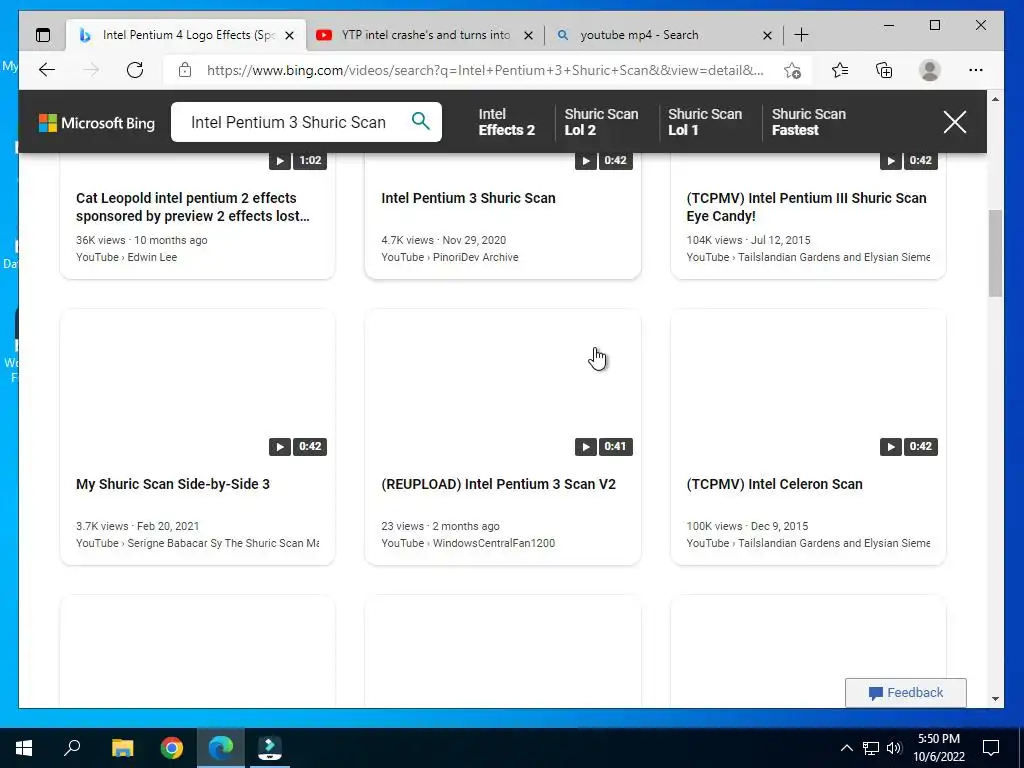Show hidden system tray icons

[846, 748]
